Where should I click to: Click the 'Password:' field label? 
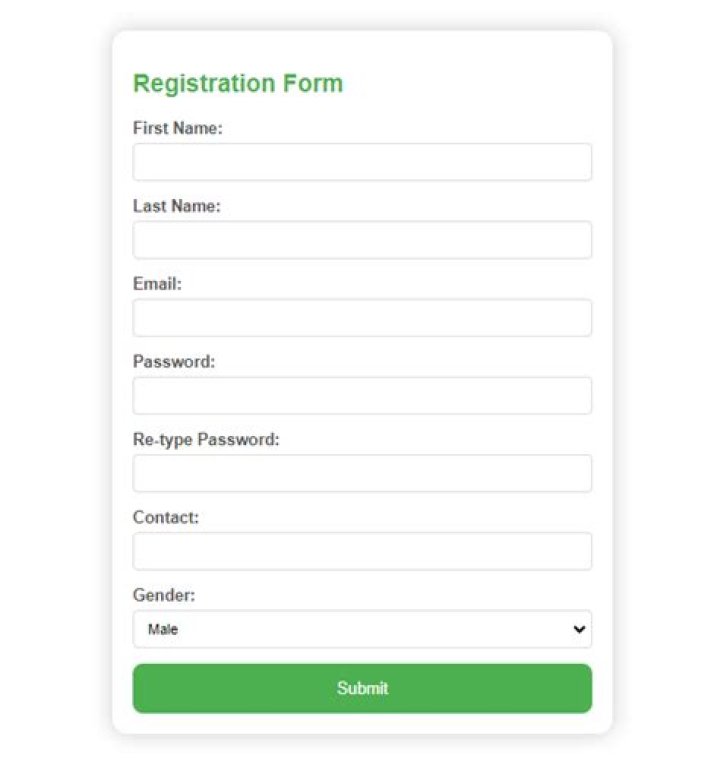point(173,362)
